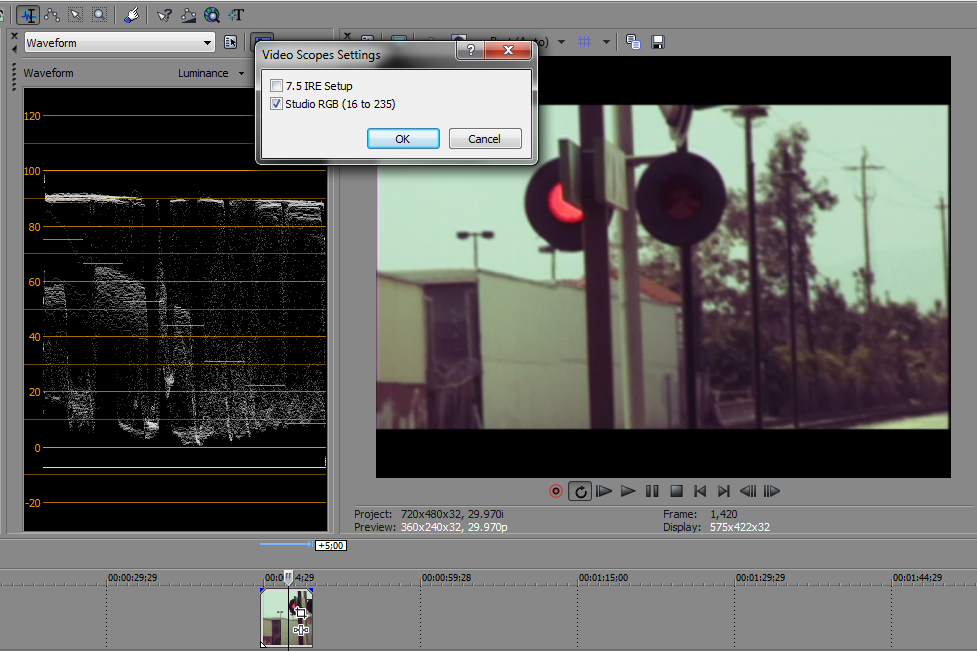
Task: Click OK in Video Scopes Settings
Action: pos(402,139)
